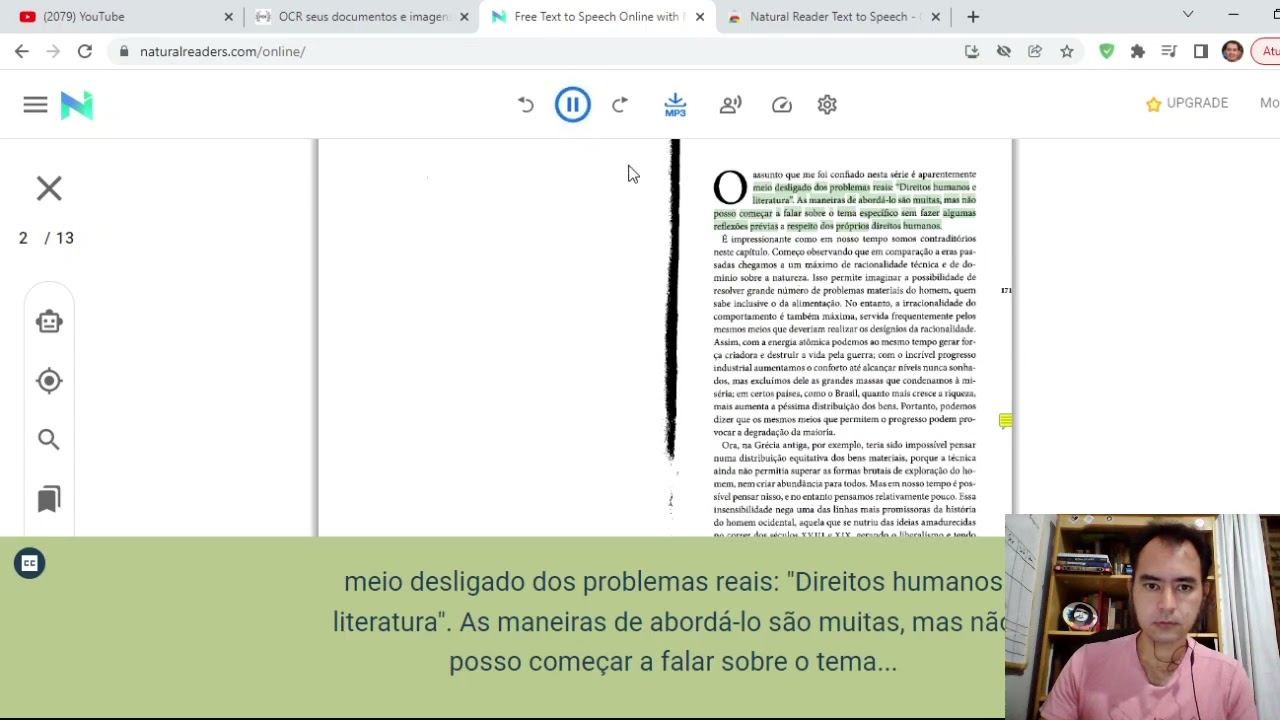Close the document with the X
Viewport: 1280px width, 720px height.
49,188
